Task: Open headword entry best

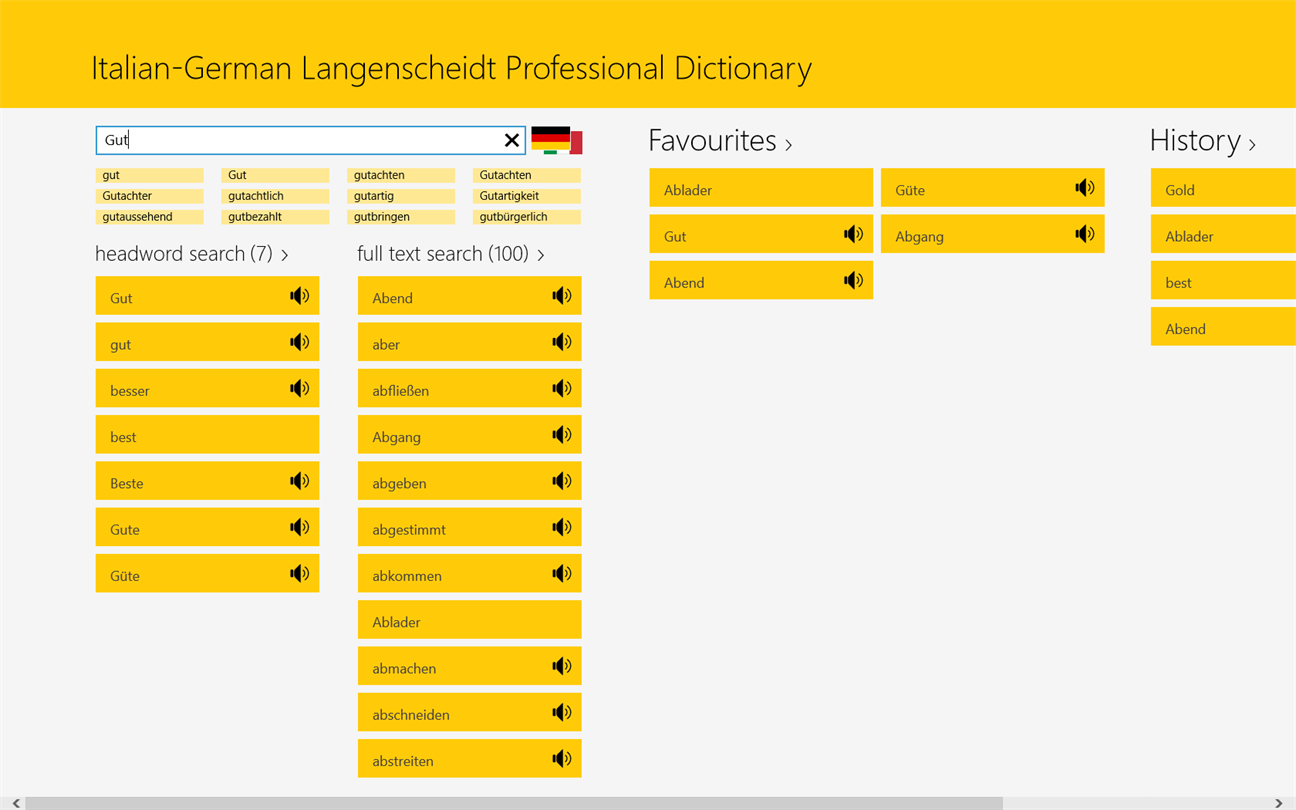Action: click(207, 435)
